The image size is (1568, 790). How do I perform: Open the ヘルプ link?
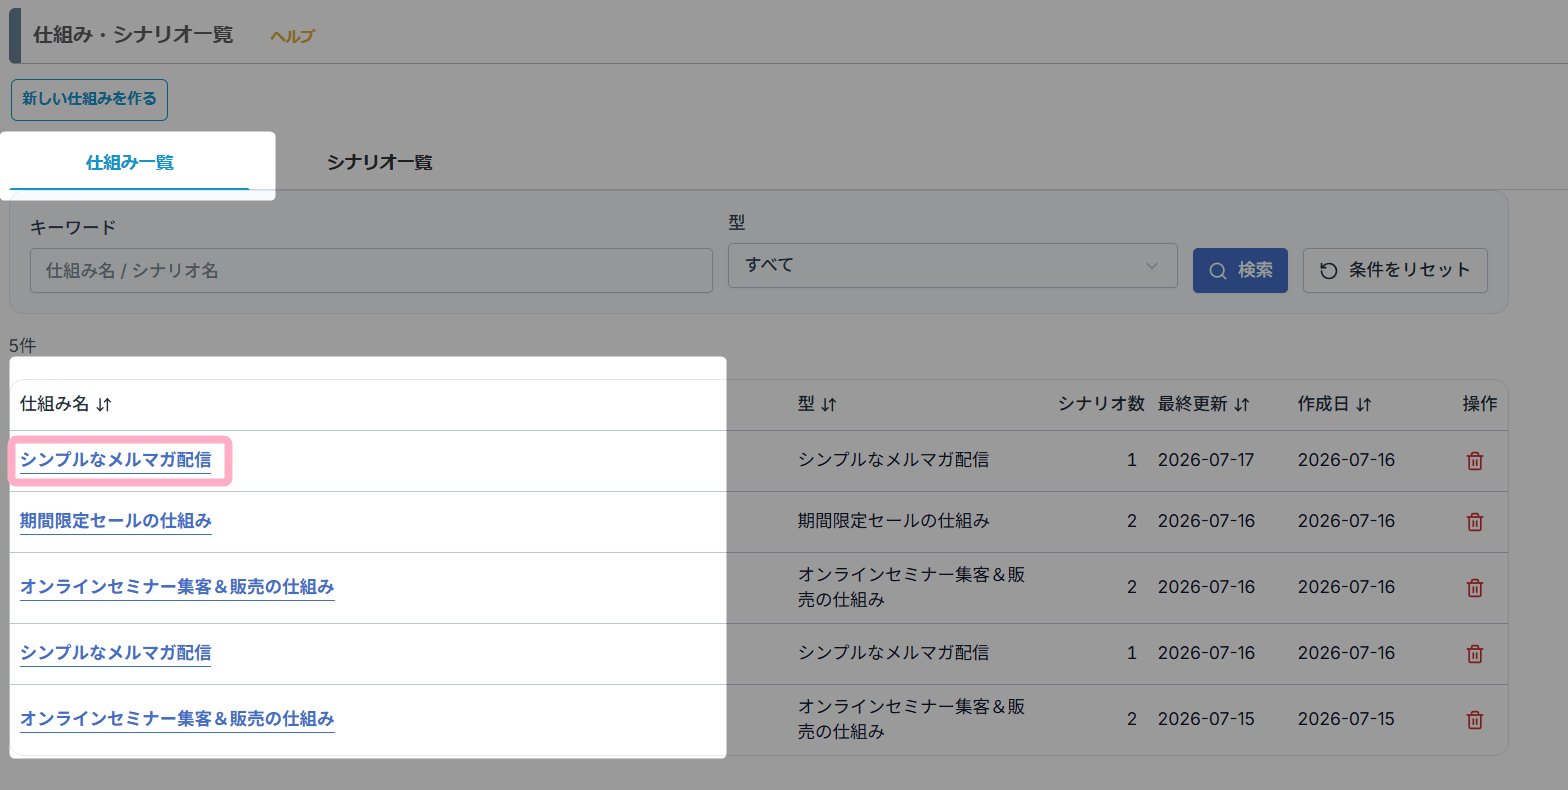pyautogui.click(x=292, y=36)
